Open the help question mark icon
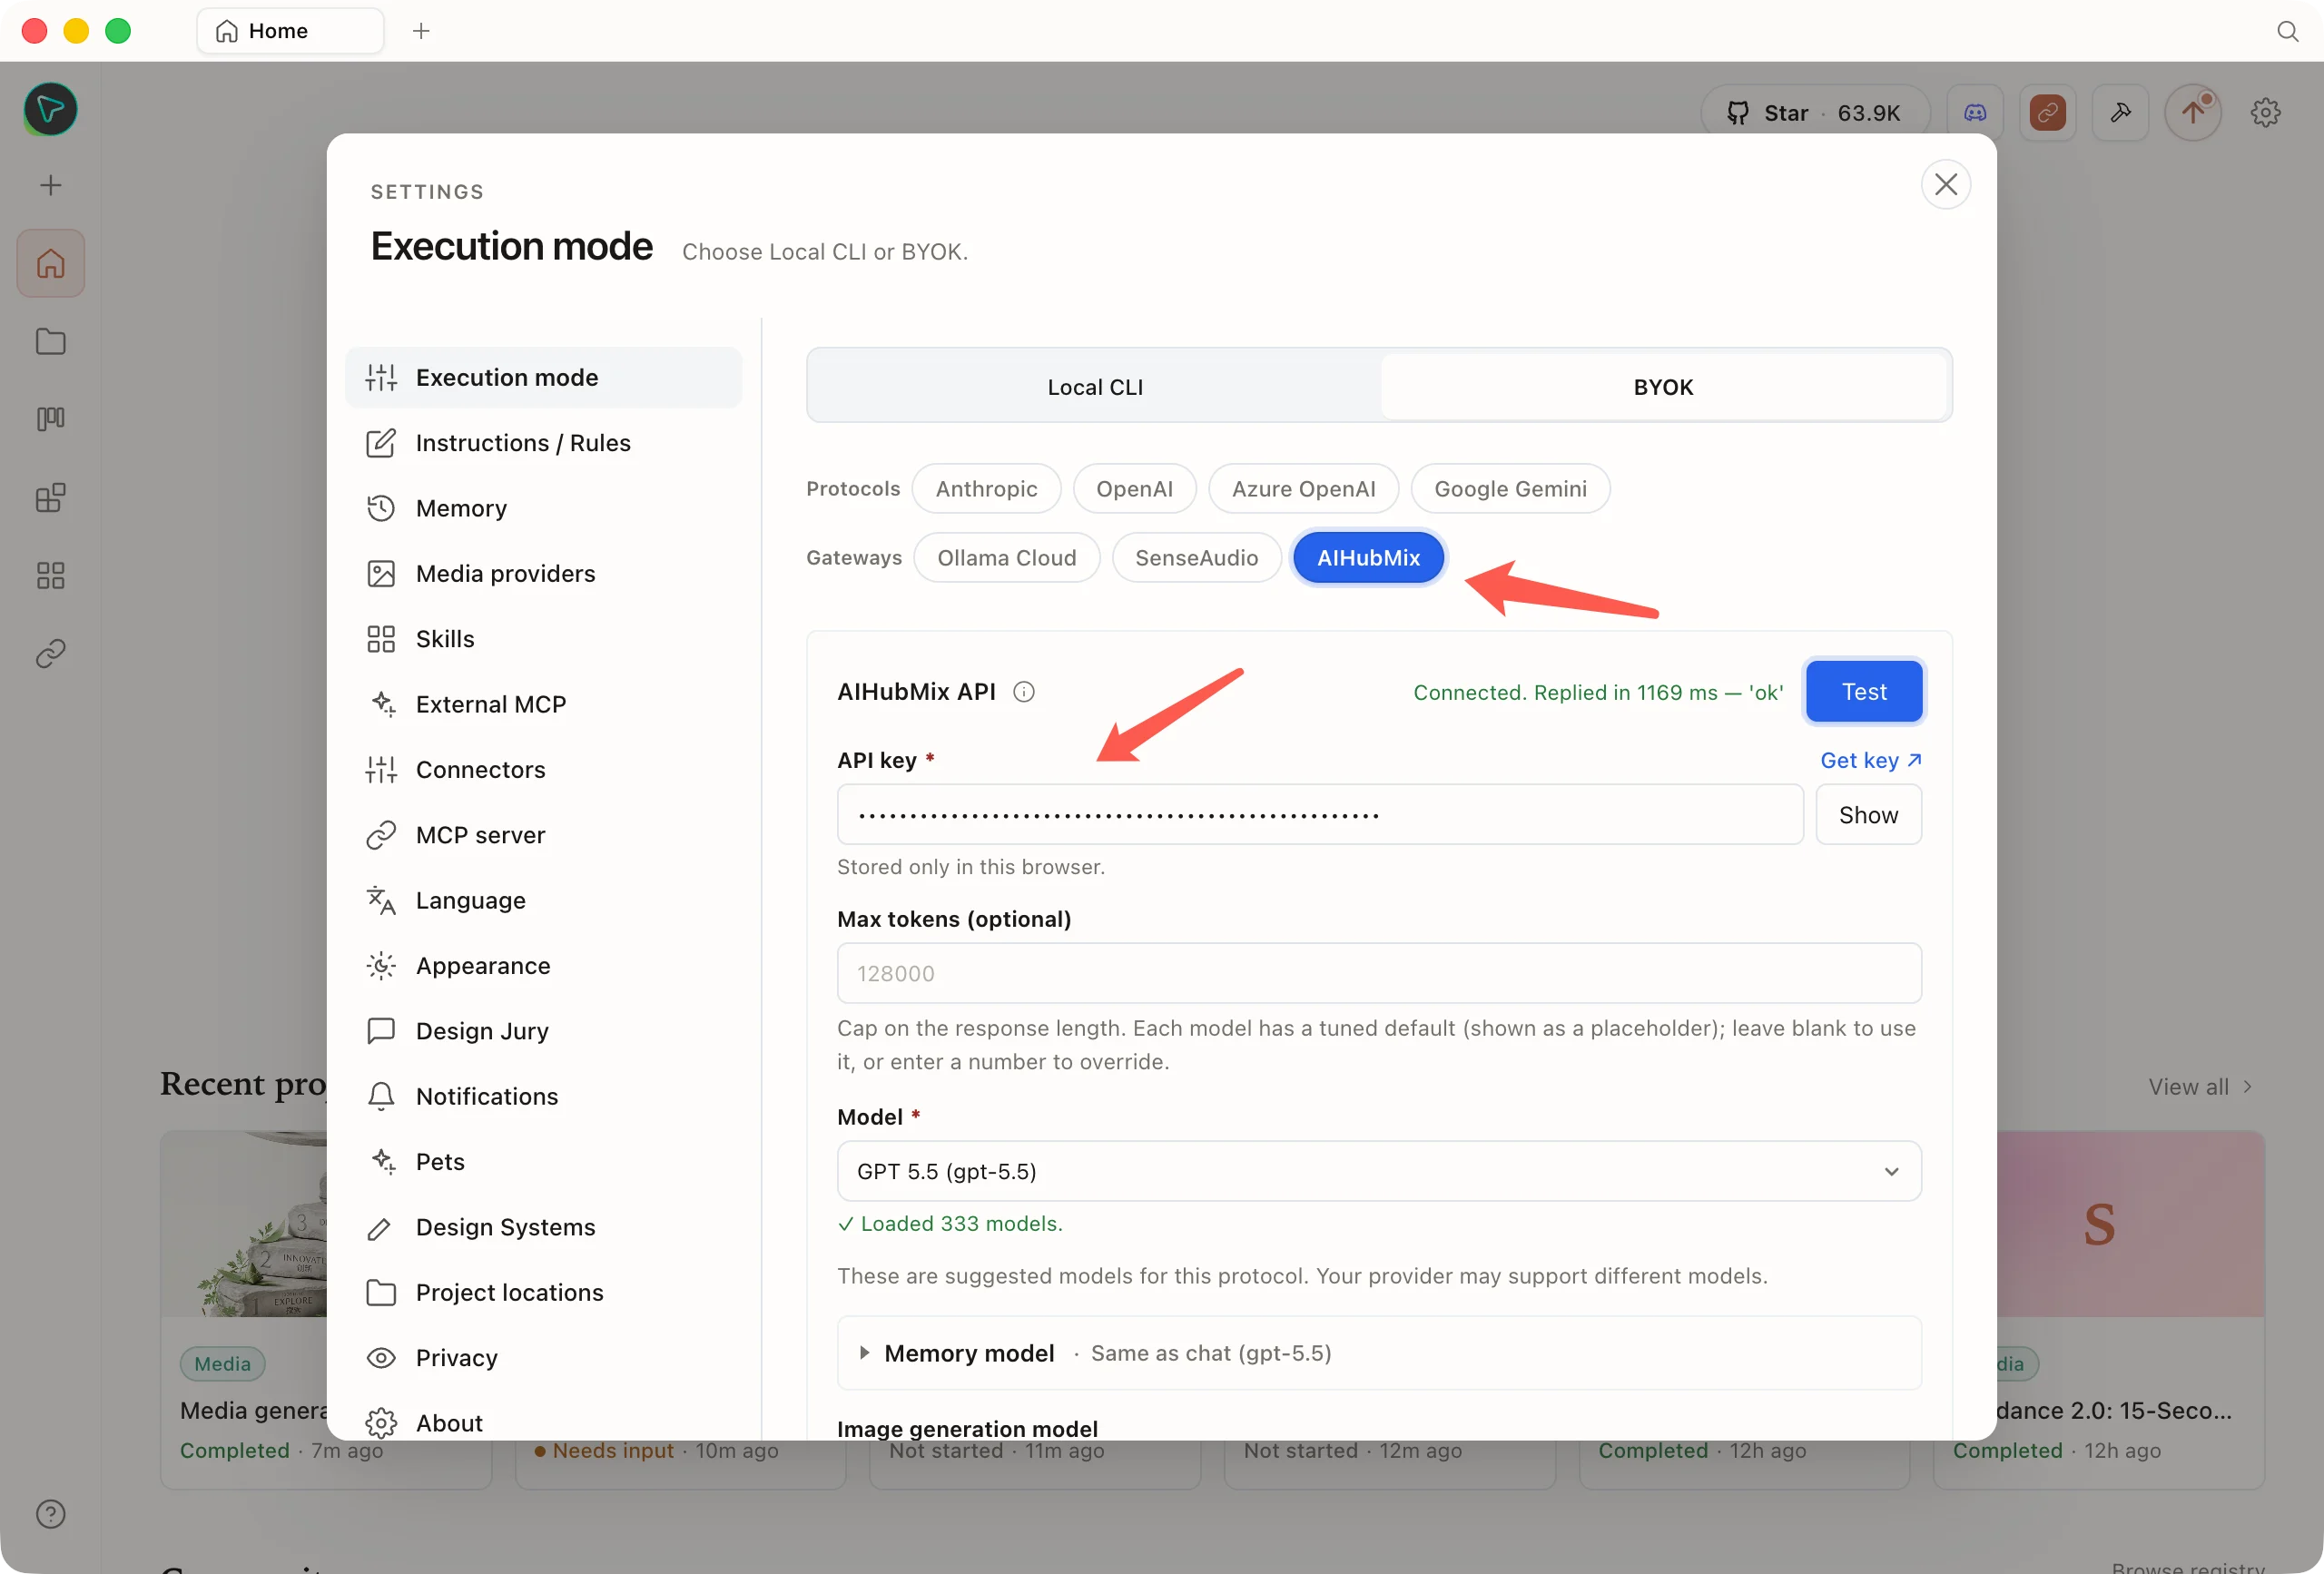Screen dimensions: 2324x1574 tap(50, 1514)
